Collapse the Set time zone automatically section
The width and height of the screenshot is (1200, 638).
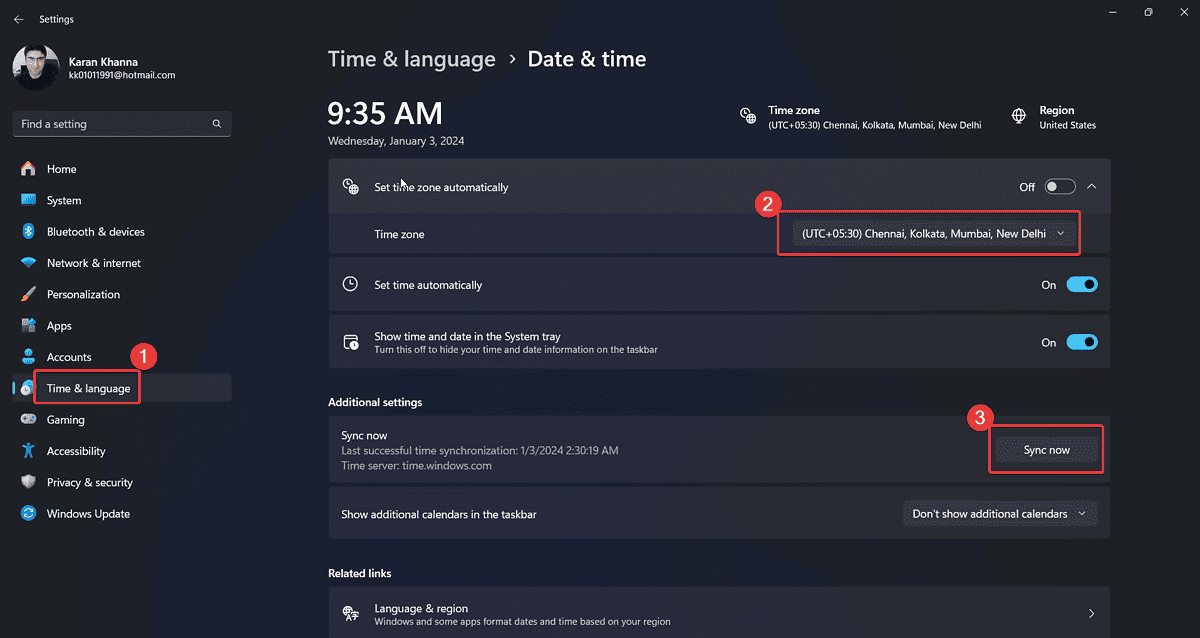click(x=1091, y=187)
